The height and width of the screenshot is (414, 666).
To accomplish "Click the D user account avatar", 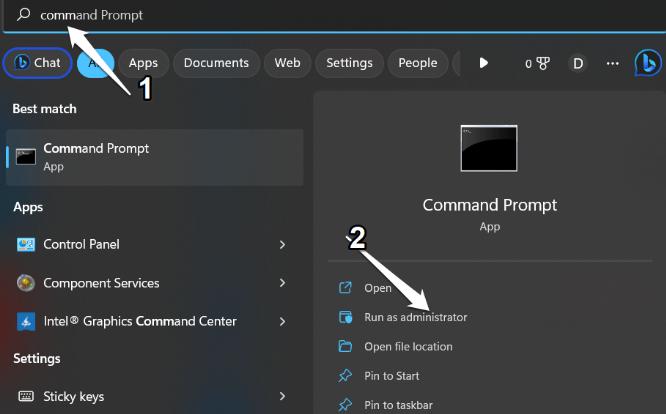I will click(577, 63).
